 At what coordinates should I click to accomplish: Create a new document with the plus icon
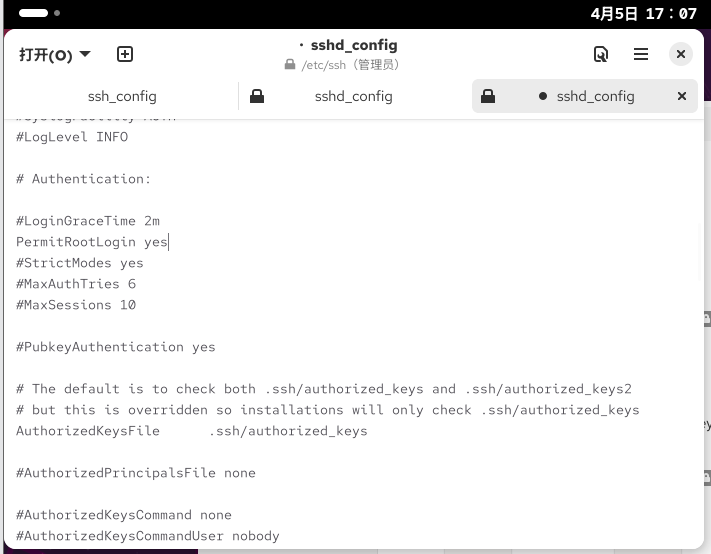tap(125, 54)
